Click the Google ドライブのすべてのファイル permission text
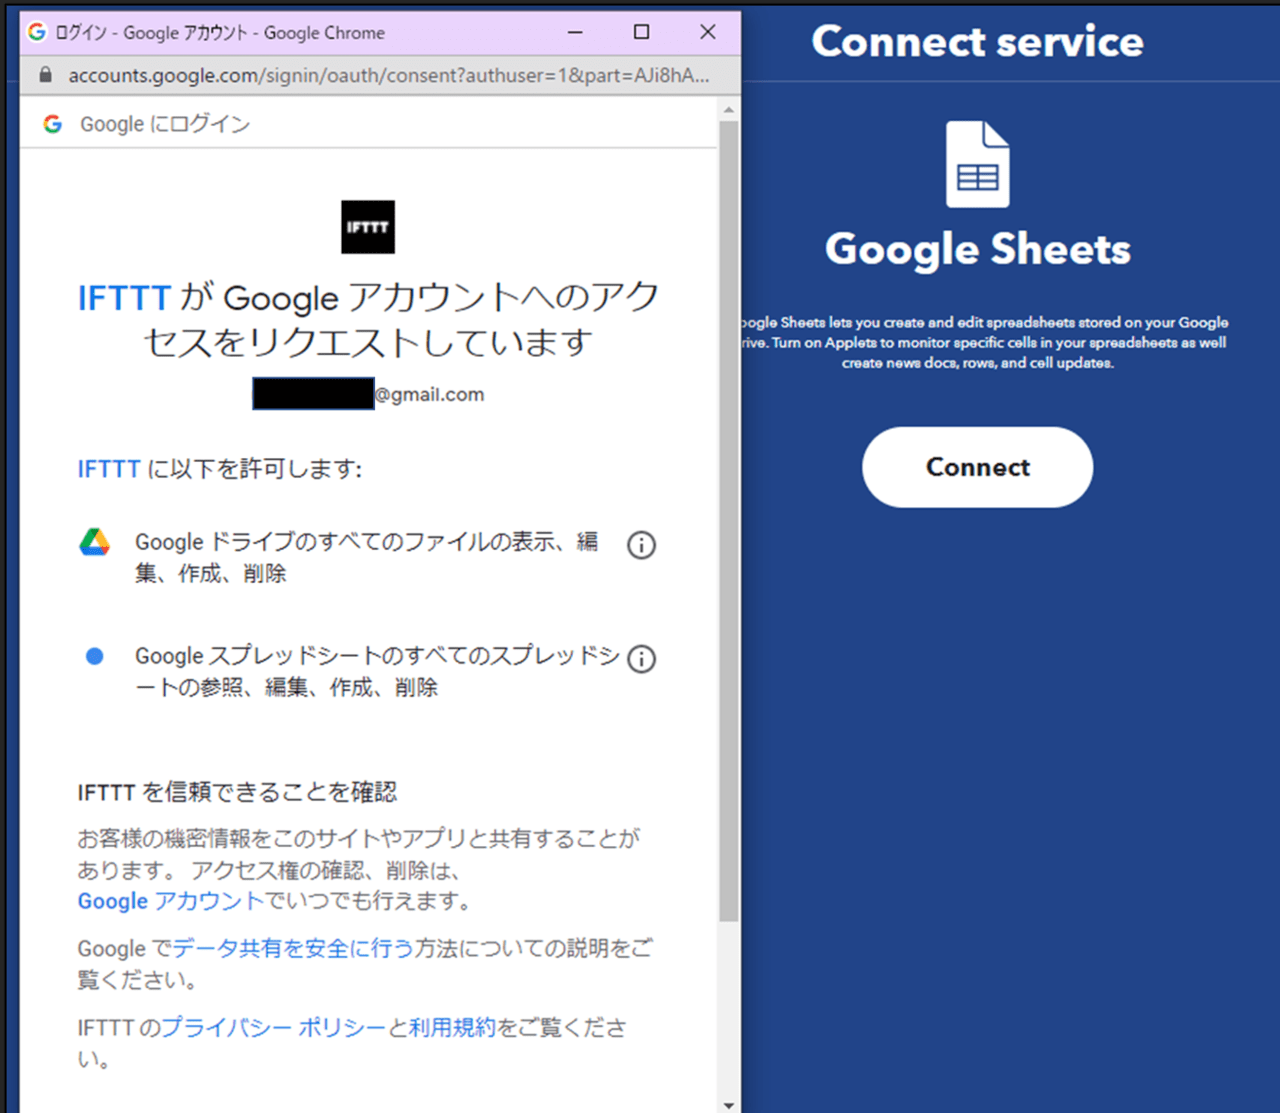This screenshot has height=1113, width=1280. (367, 557)
